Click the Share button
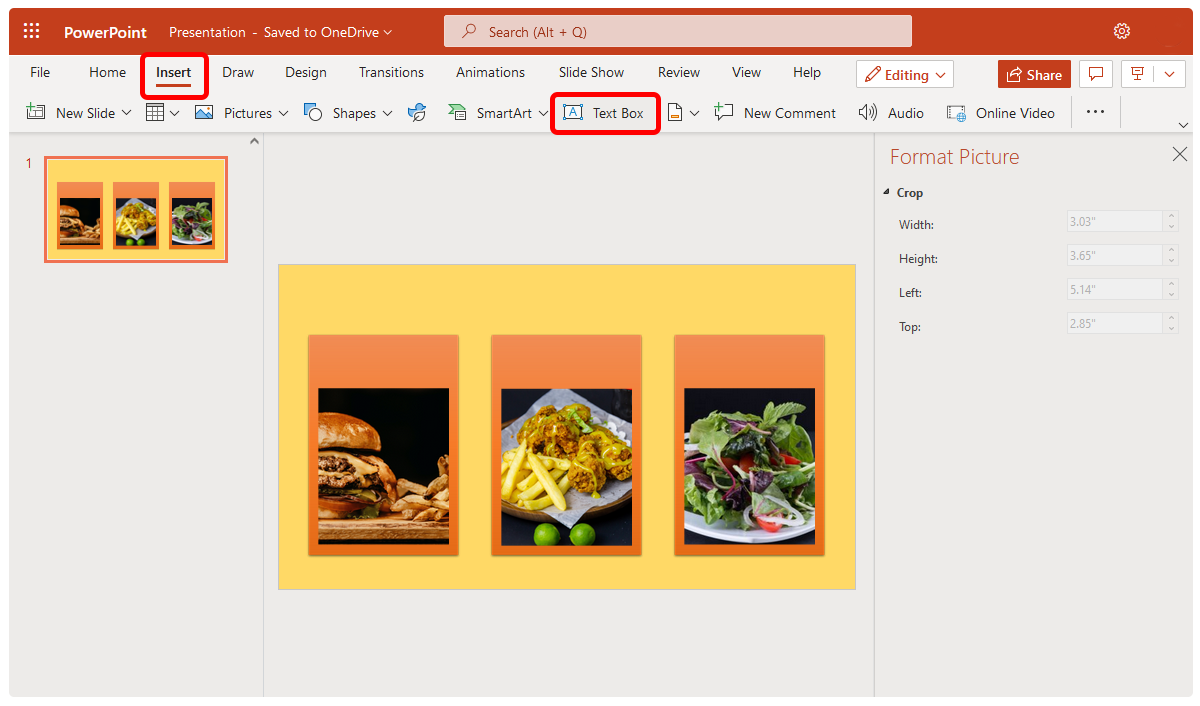This screenshot has width=1200, height=706. tap(1034, 73)
